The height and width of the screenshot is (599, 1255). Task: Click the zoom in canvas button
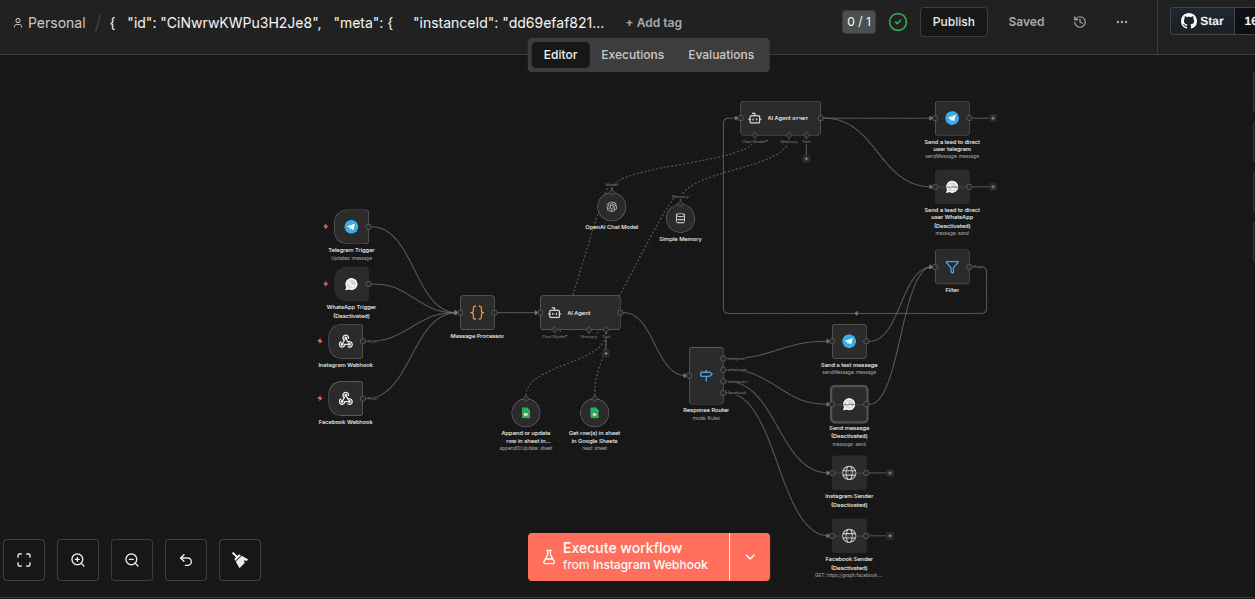click(78, 560)
